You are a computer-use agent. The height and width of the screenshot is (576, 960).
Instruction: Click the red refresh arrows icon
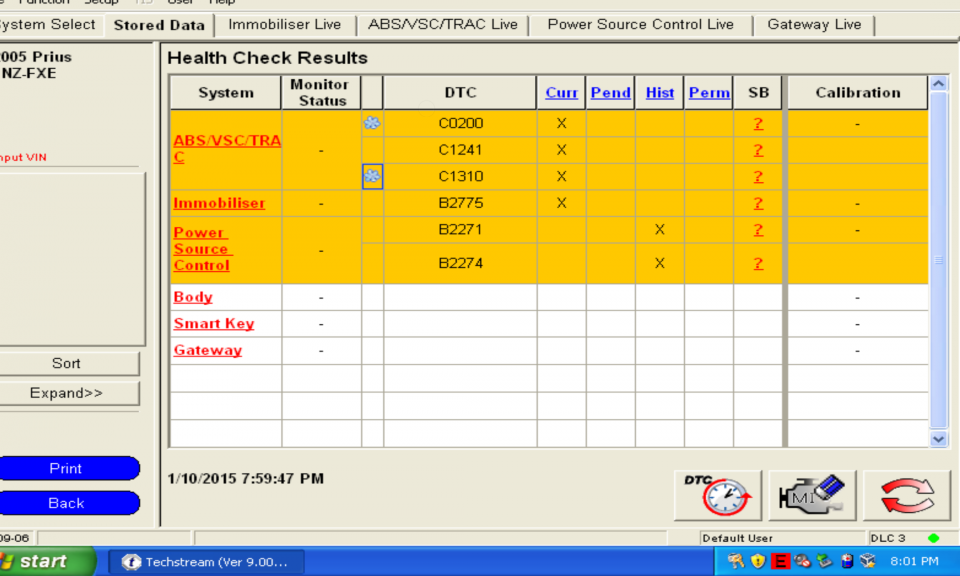(x=907, y=495)
